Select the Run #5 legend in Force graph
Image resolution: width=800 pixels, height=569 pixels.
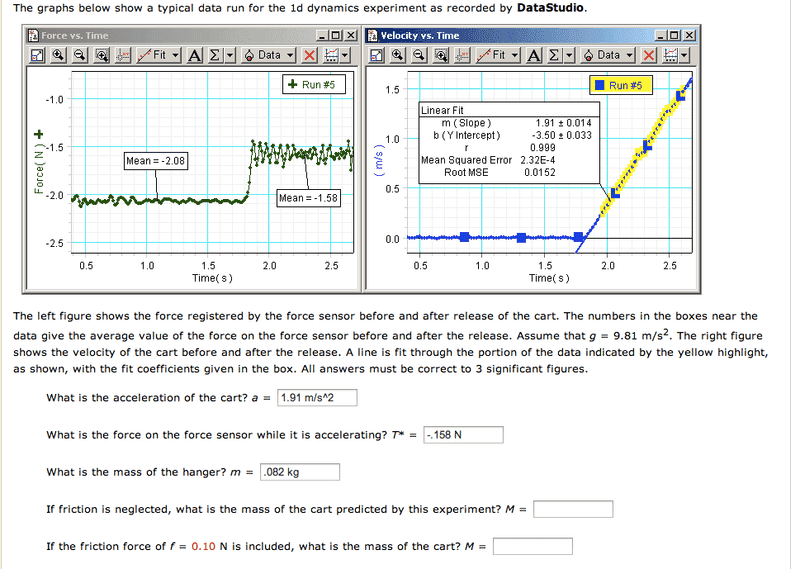316,85
